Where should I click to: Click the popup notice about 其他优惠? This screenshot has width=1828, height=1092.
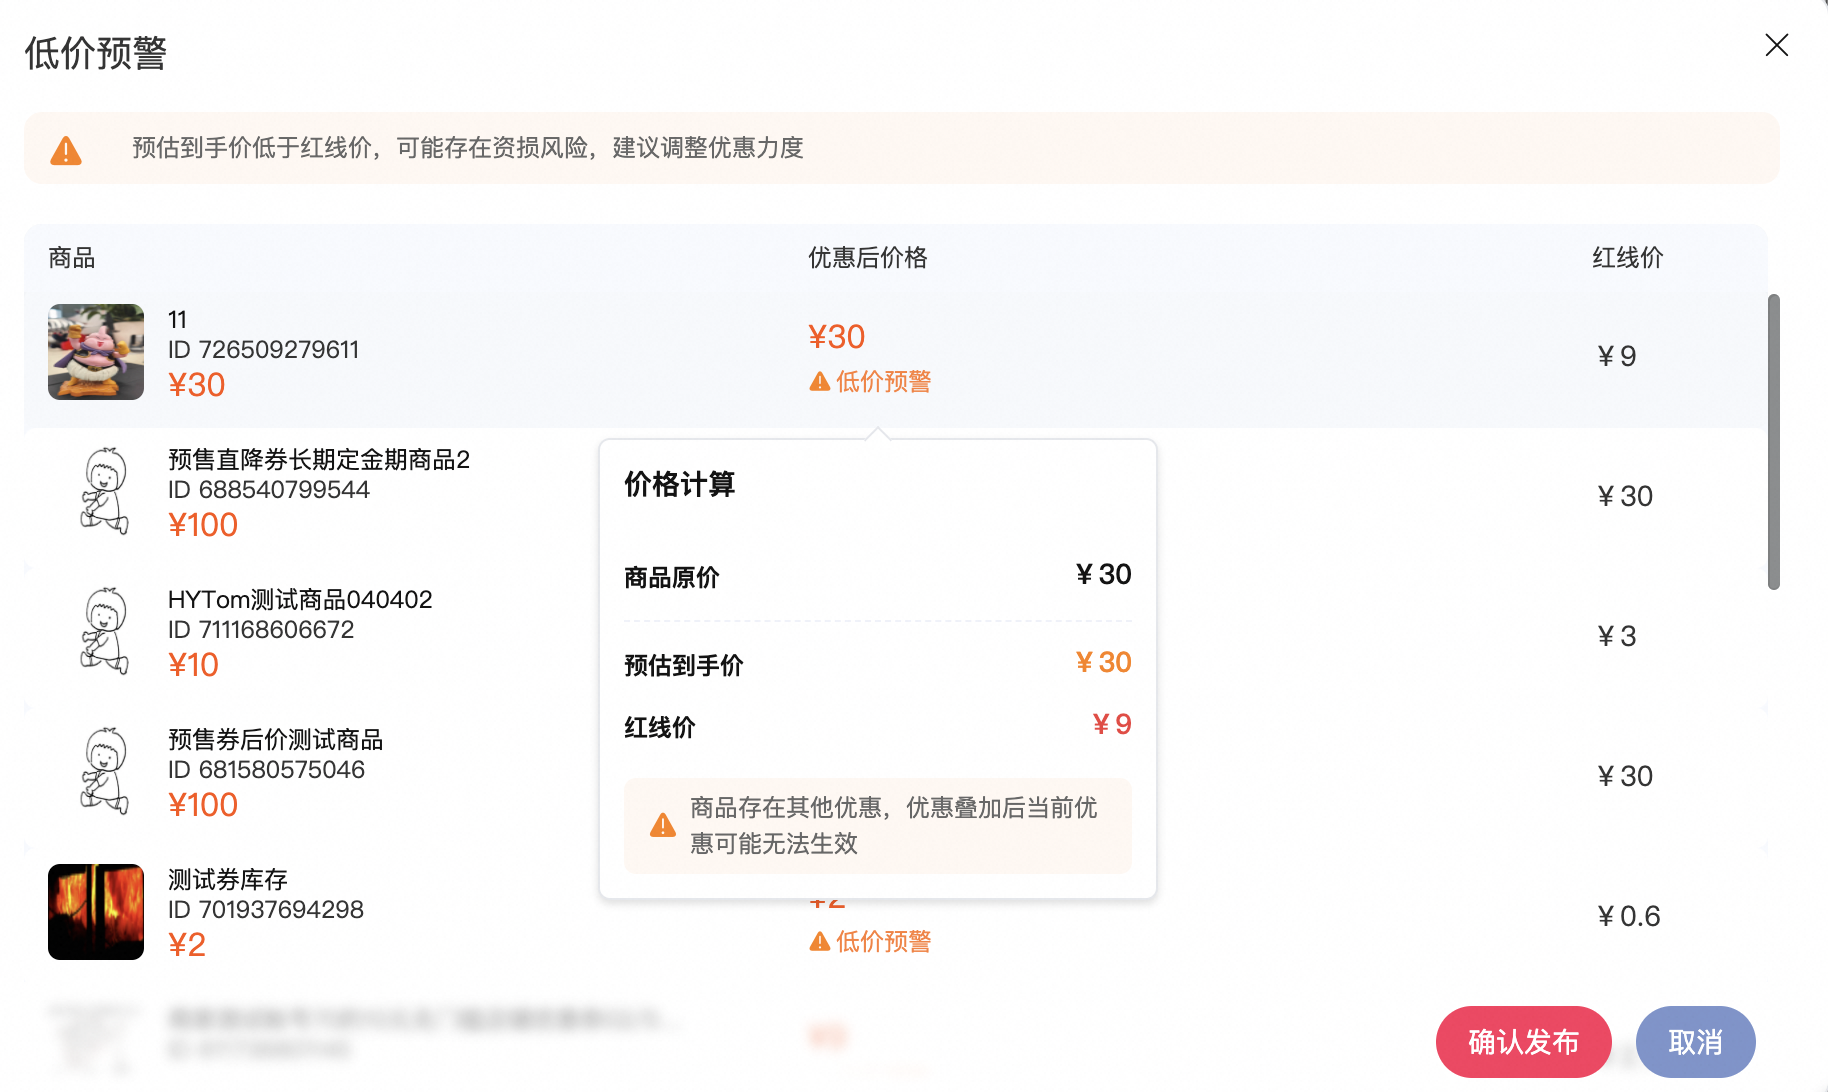[894, 826]
